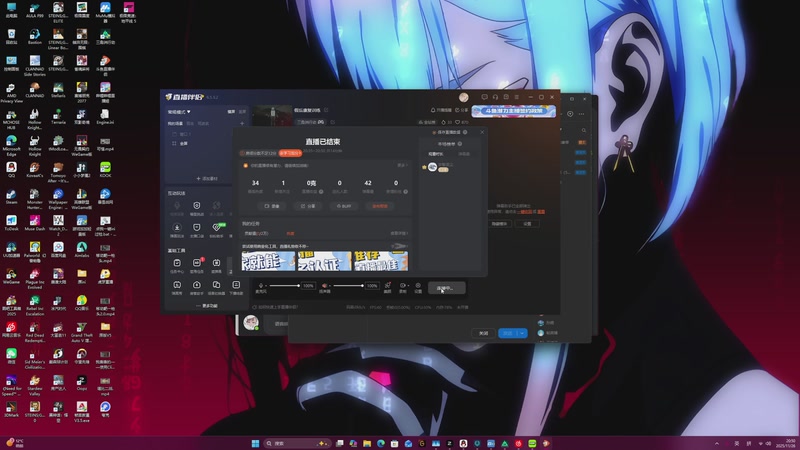Viewport: 800px width, 450px height.
Task: Click the base tool icon with the red badge
Action: (197, 263)
